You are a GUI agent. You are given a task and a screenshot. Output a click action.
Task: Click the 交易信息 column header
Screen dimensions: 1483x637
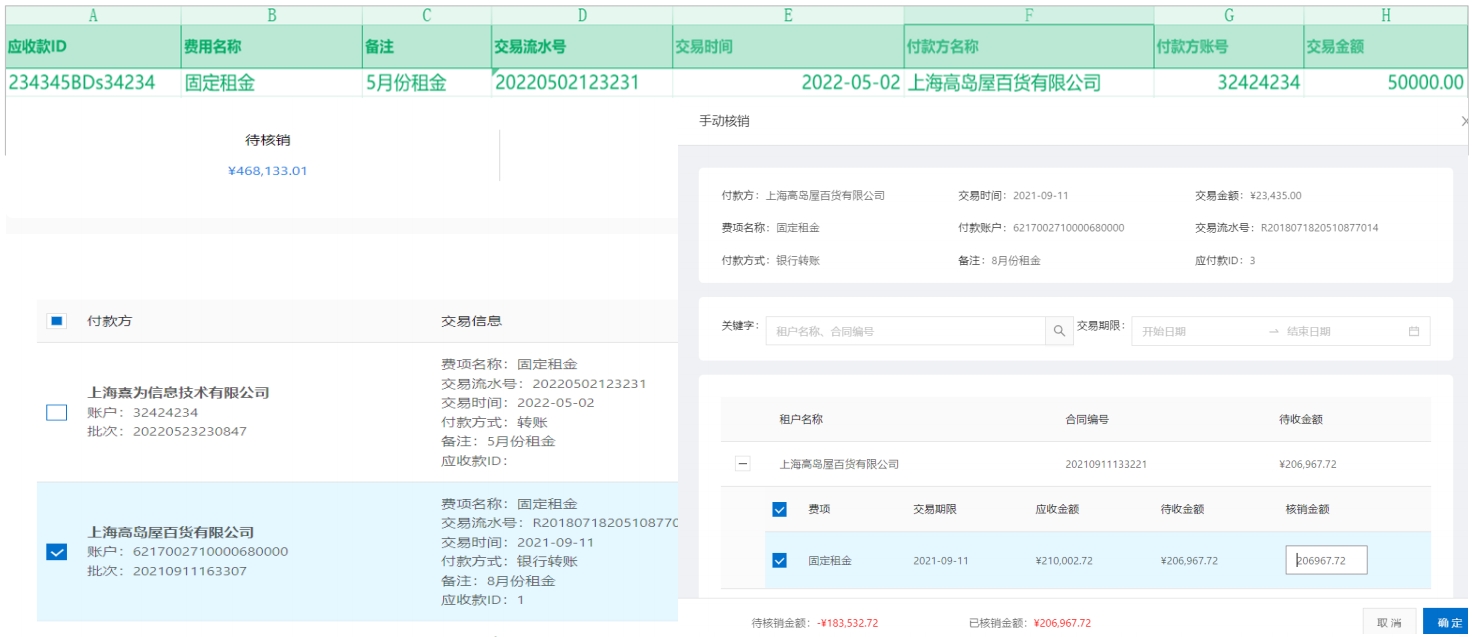471,321
